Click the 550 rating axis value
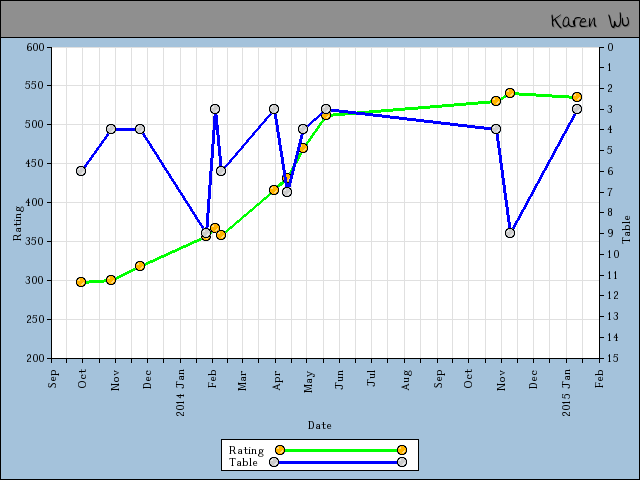640x480 pixels. click(36, 86)
